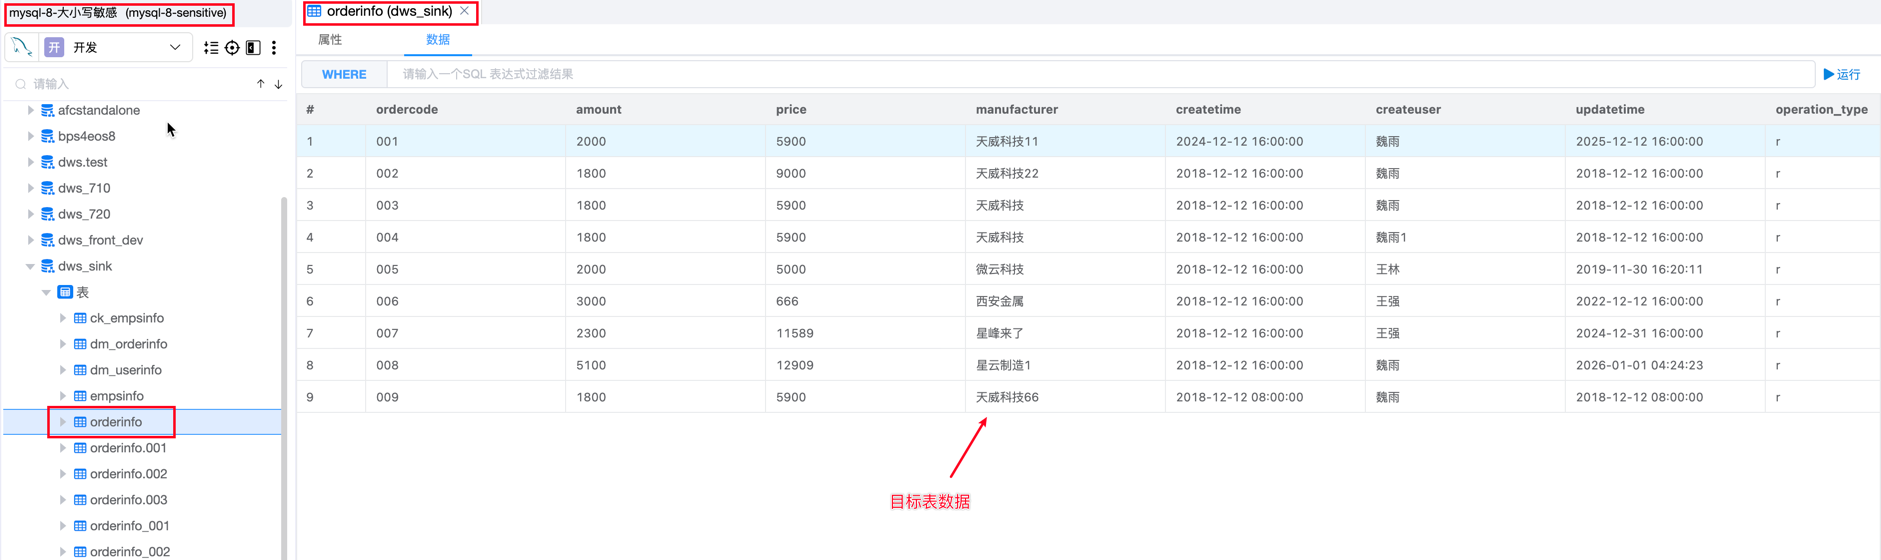Sort by the ordercode column header
The width and height of the screenshot is (1881, 560).
[407, 109]
